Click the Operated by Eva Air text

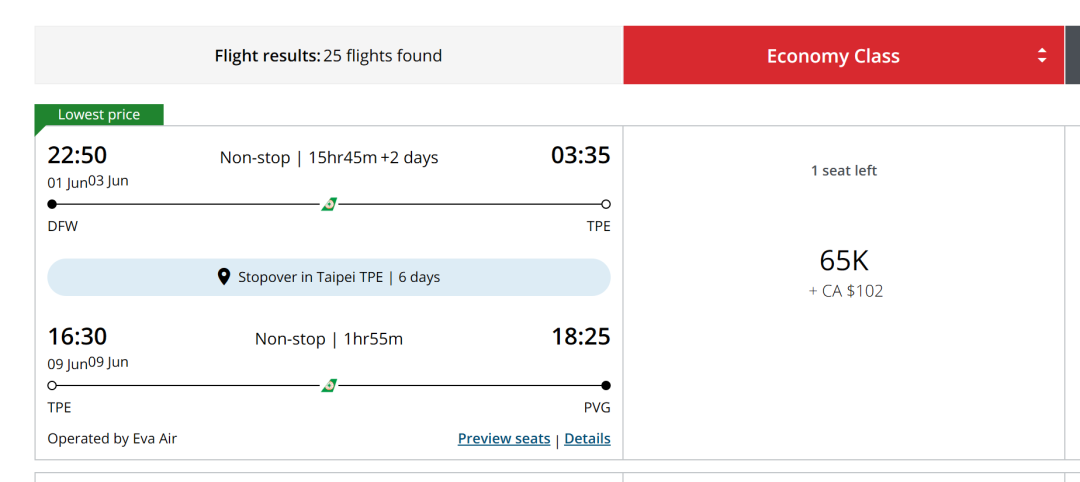112,438
